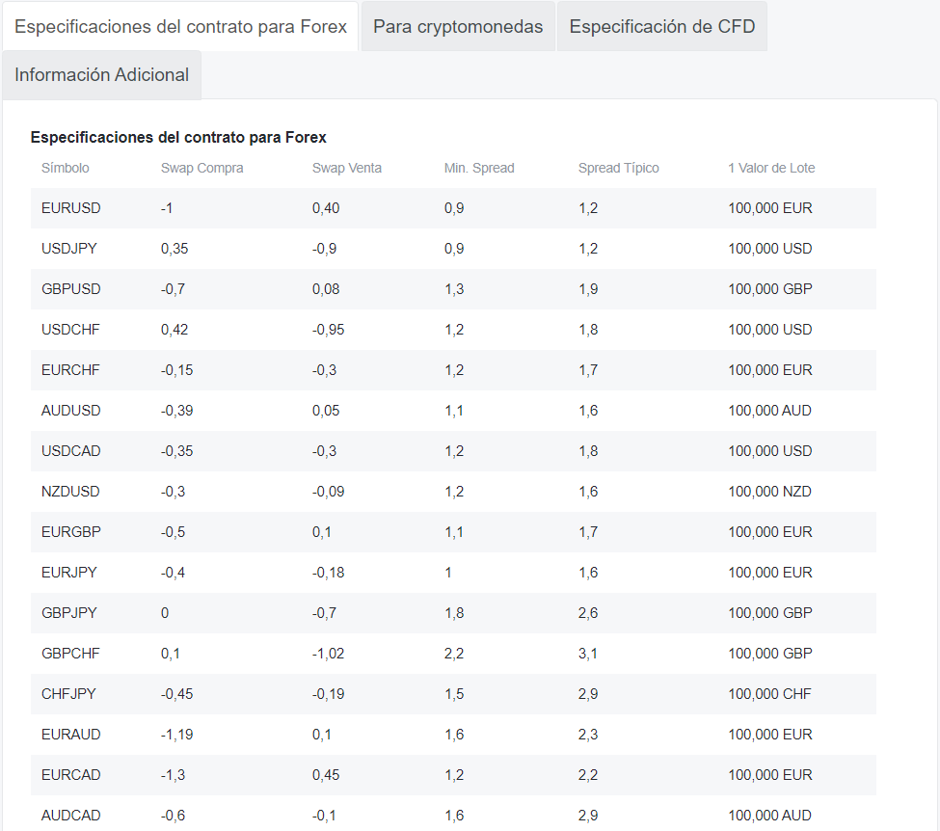This screenshot has height=831, width=940.
Task: Click the Símbolo column header
Action: 64,168
